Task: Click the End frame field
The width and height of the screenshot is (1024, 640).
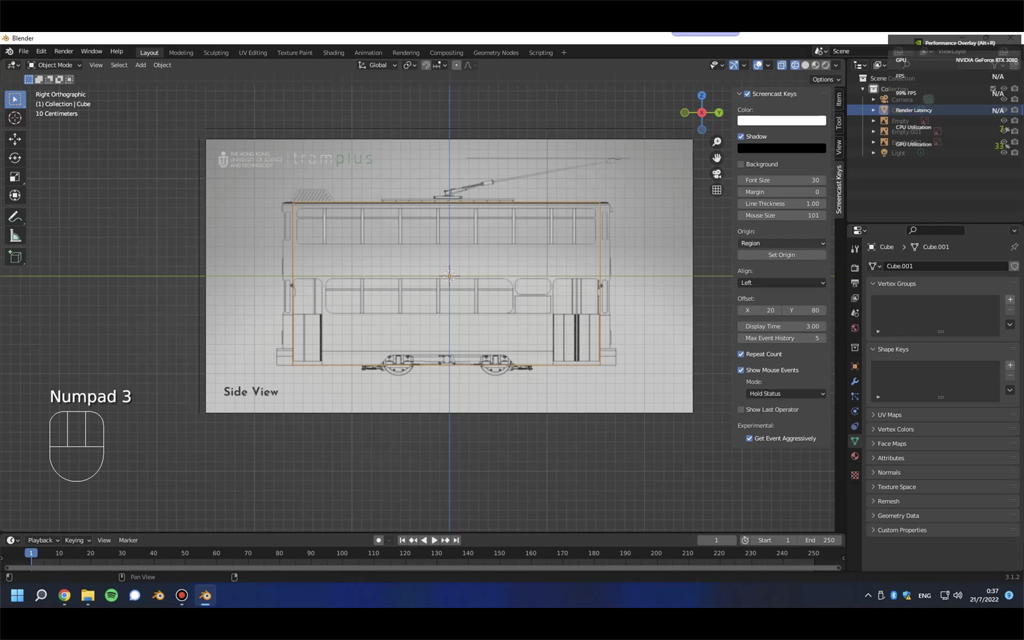Action: pos(820,540)
